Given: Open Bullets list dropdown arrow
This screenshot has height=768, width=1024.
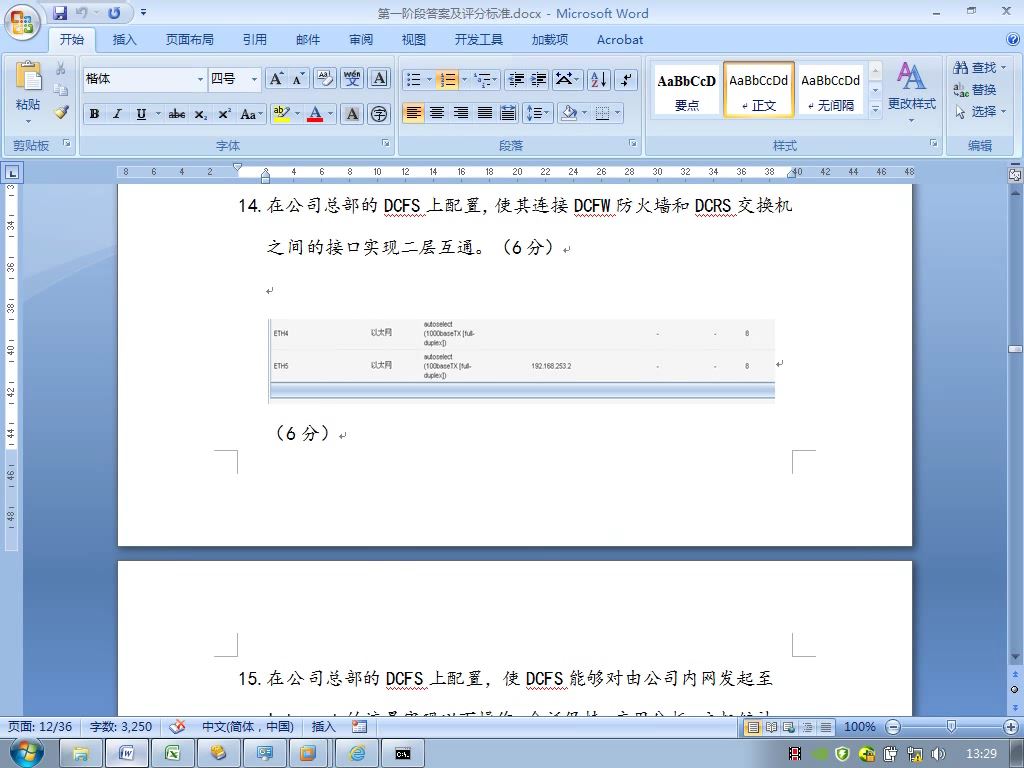Looking at the screenshot, I should click(429, 80).
